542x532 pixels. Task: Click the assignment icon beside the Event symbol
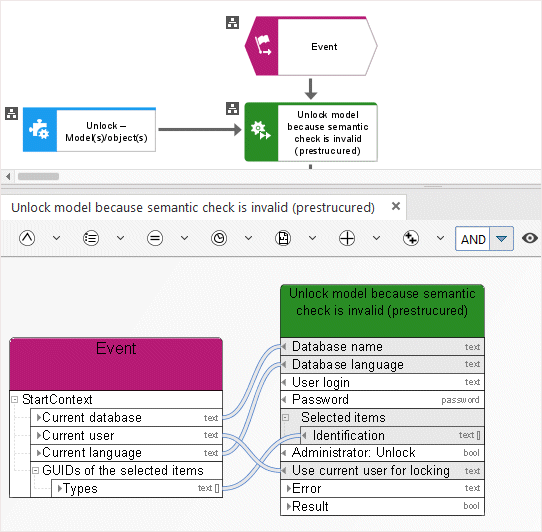tap(232, 22)
